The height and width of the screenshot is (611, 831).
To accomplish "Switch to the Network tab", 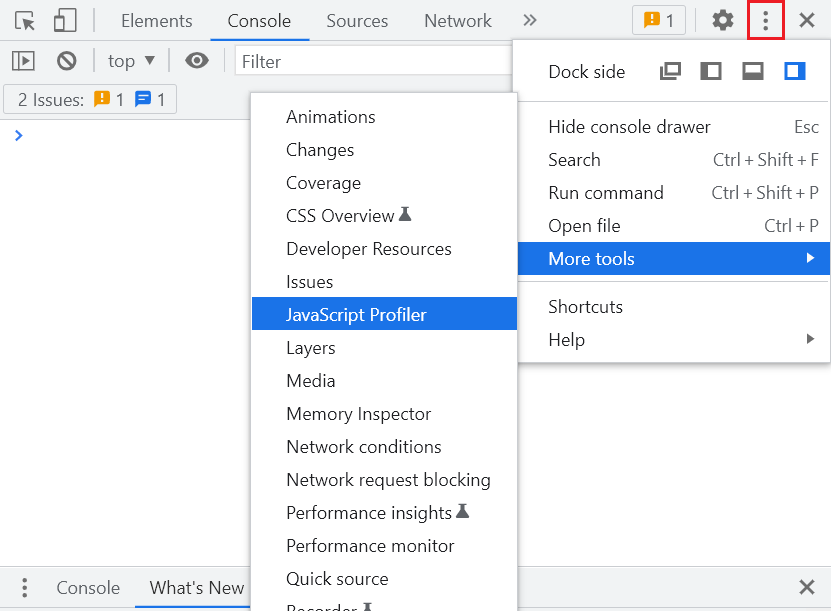I will pyautogui.click(x=457, y=21).
